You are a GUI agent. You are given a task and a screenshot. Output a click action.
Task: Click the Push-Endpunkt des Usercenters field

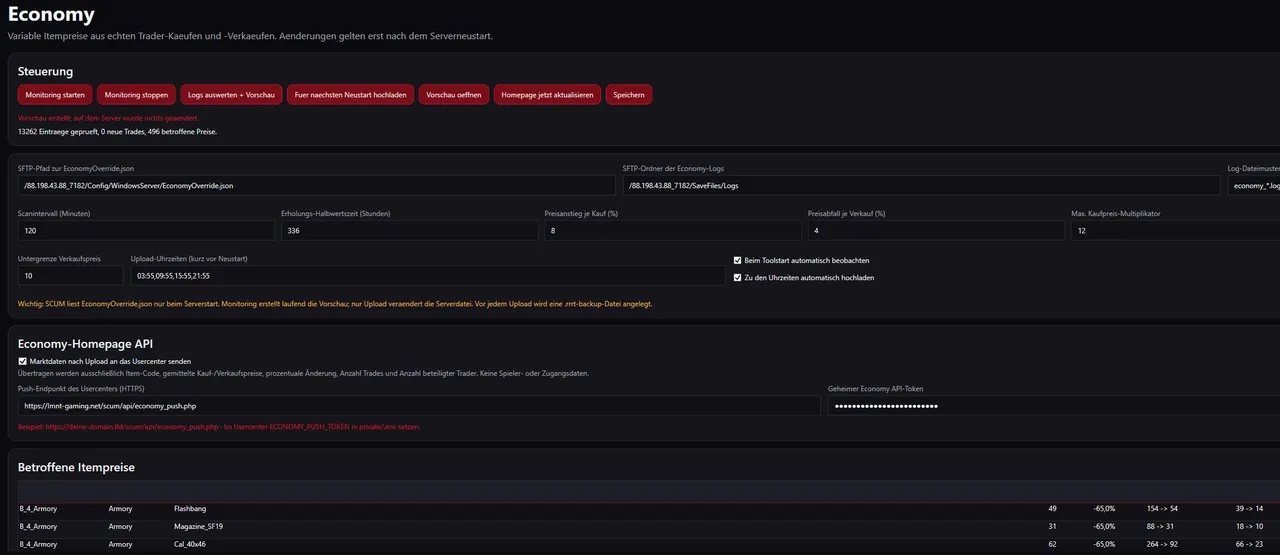[419, 406]
